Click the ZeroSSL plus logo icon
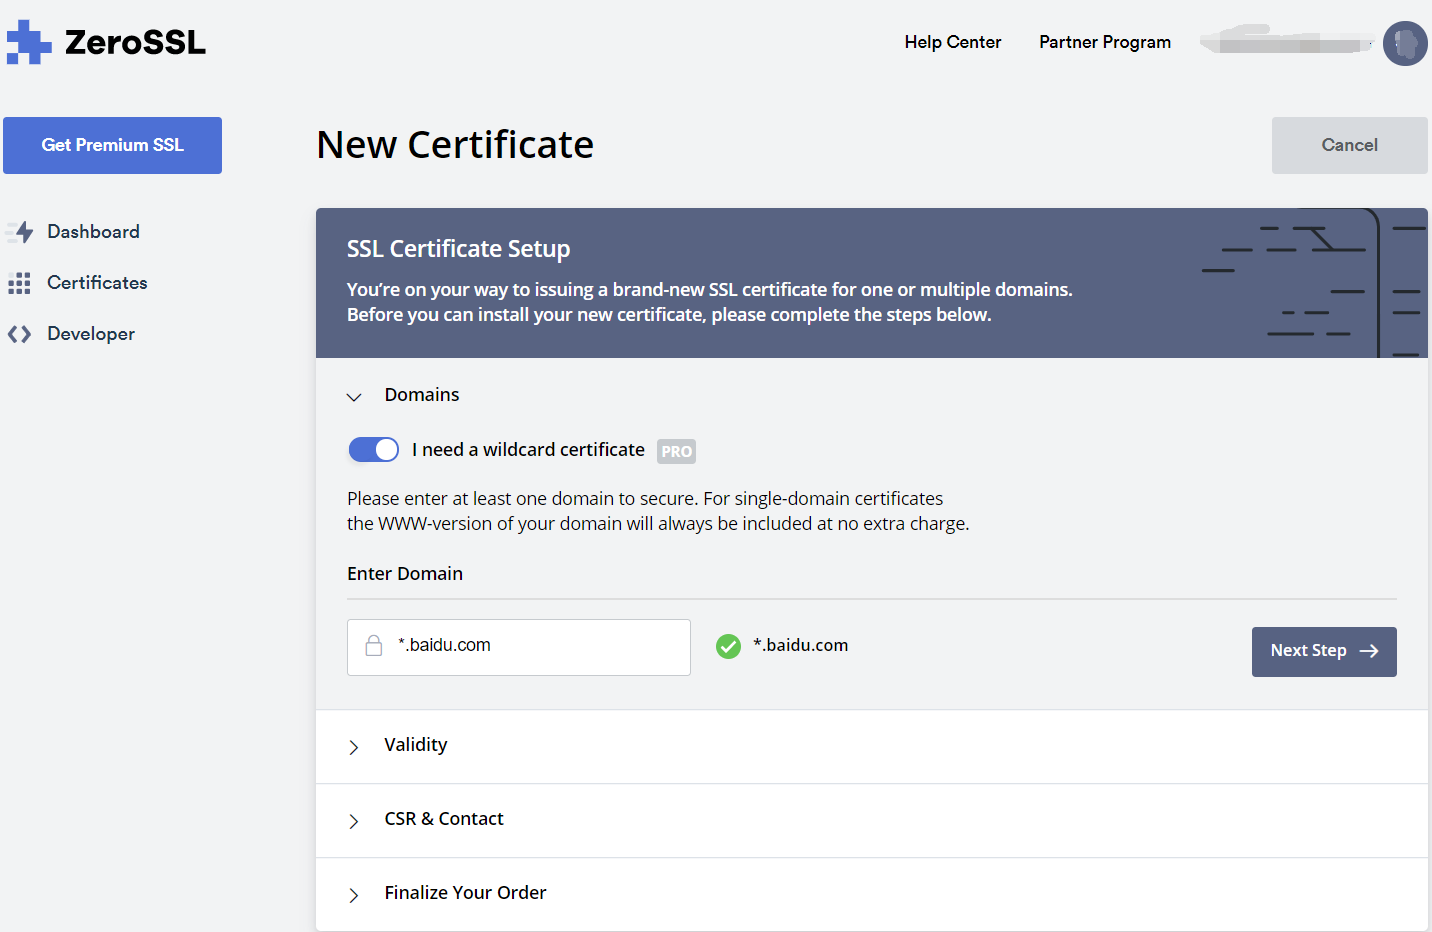Viewport: 1432px width, 932px height. (x=28, y=42)
